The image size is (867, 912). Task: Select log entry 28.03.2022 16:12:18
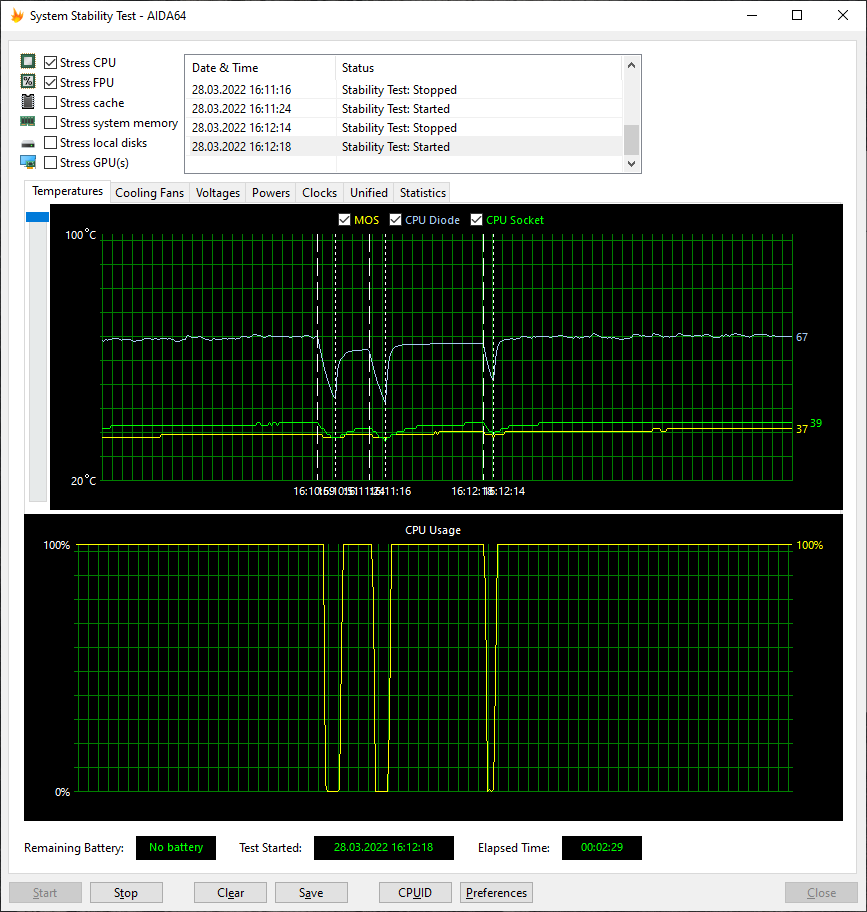(x=404, y=147)
